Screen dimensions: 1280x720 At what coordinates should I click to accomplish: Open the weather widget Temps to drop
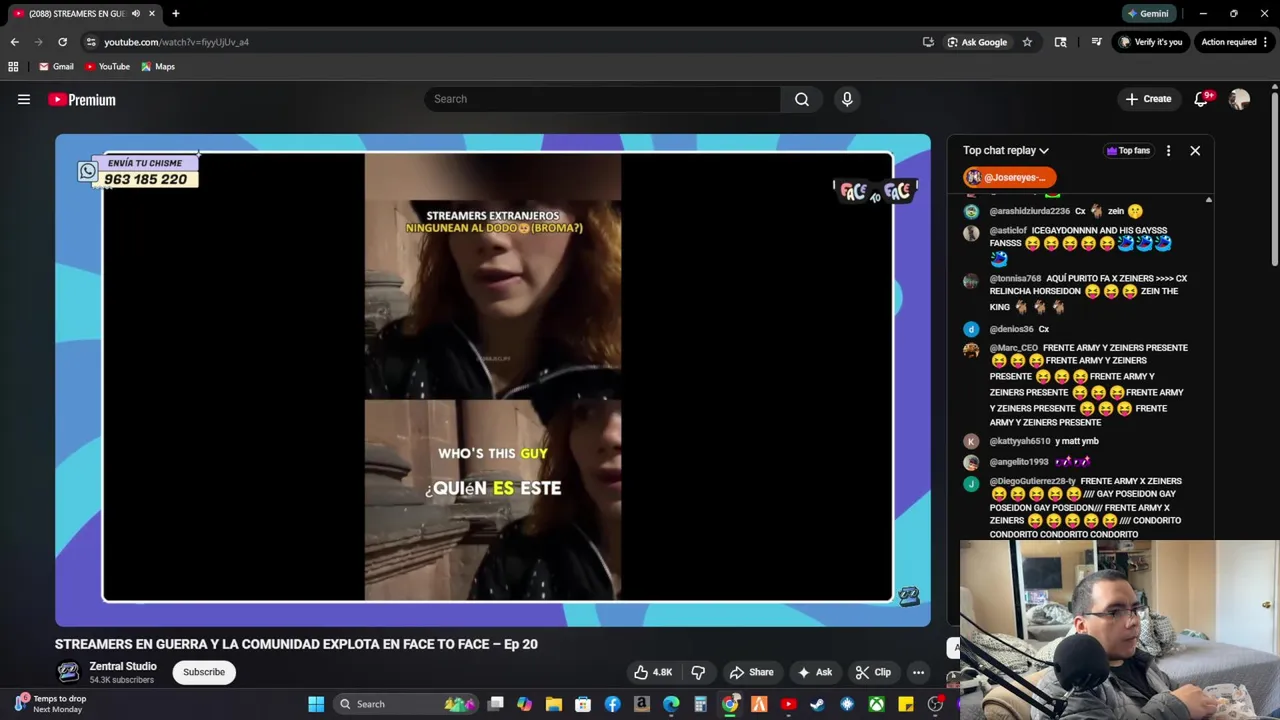(50, 704)
